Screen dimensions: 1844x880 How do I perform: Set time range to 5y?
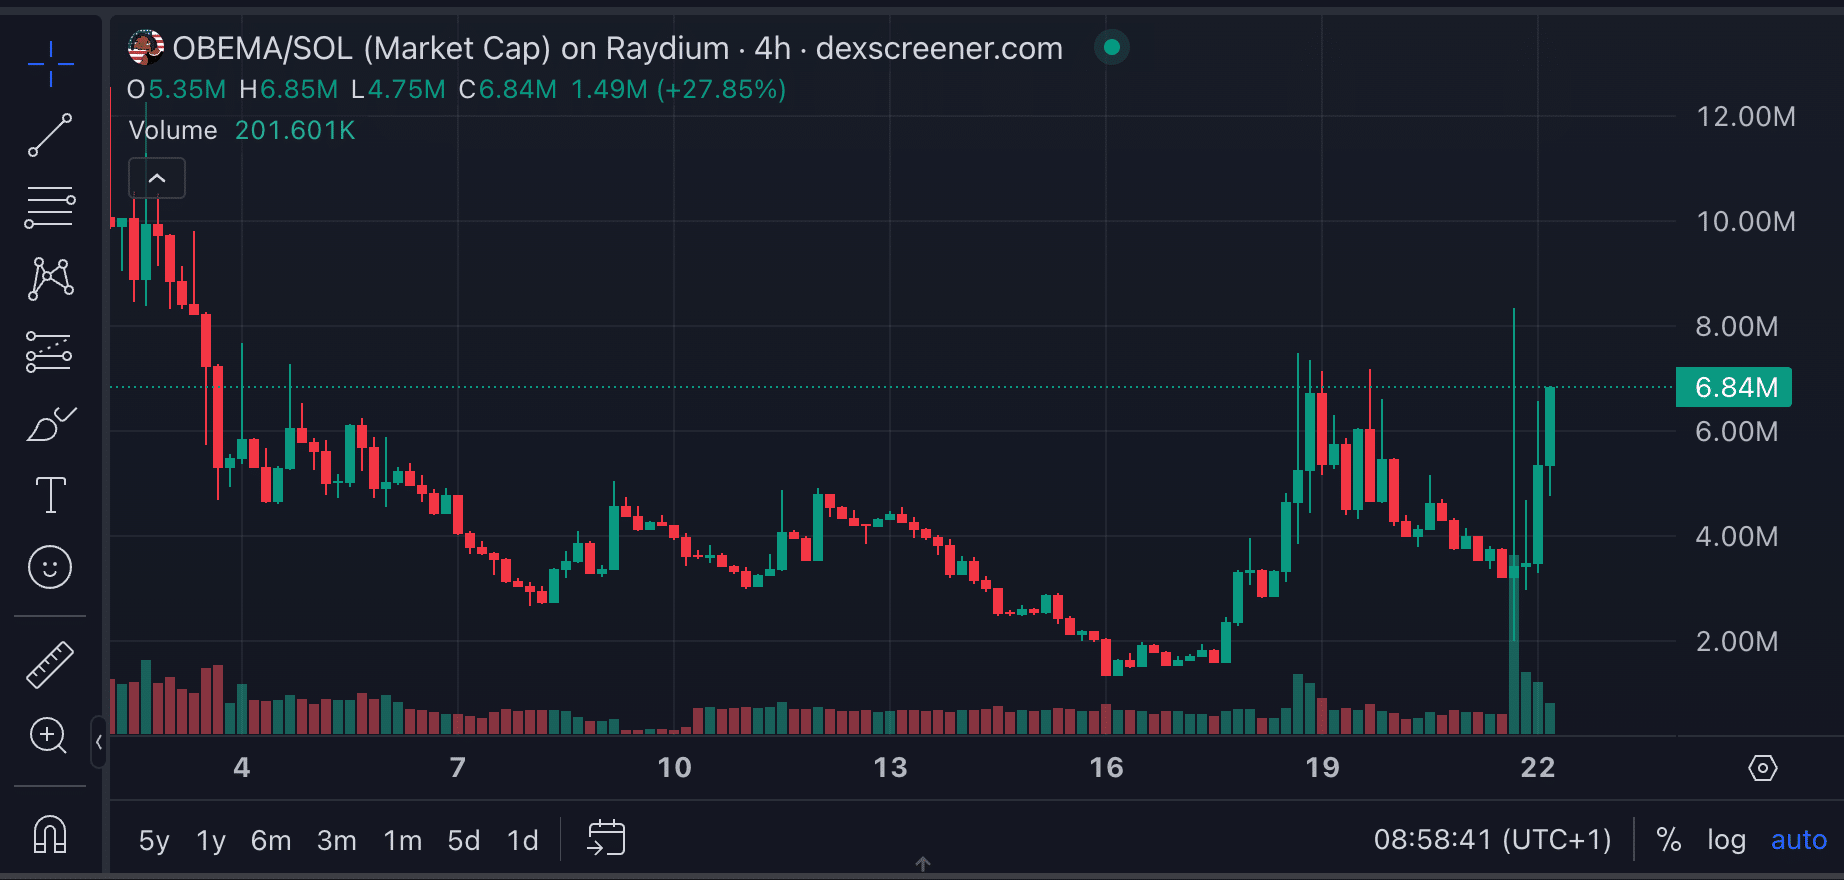(x=154, y=840)
